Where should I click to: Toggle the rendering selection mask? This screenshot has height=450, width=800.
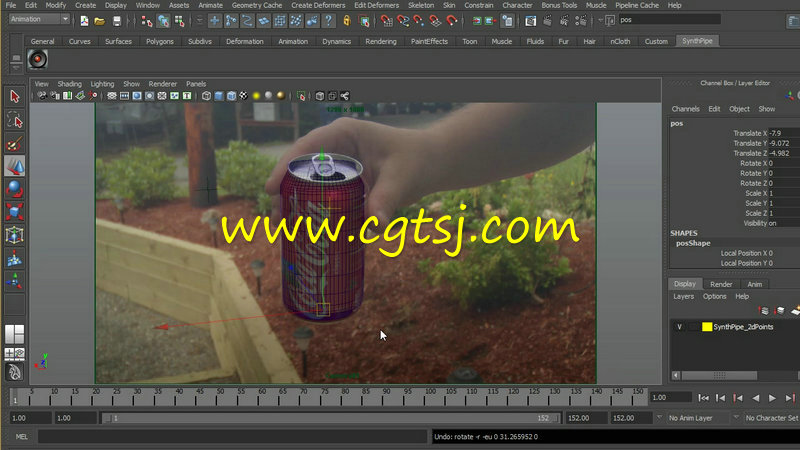[x=312, y=21]
